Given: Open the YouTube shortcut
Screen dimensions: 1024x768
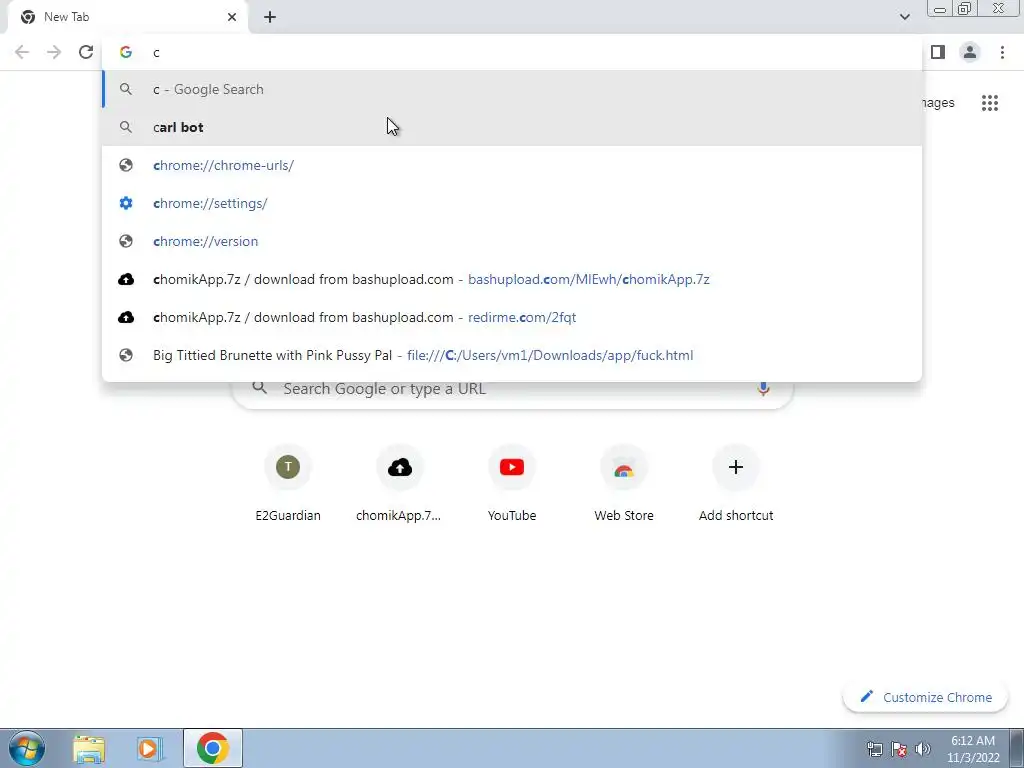Looking at the screenshot, I should click(x=512, y=484).
